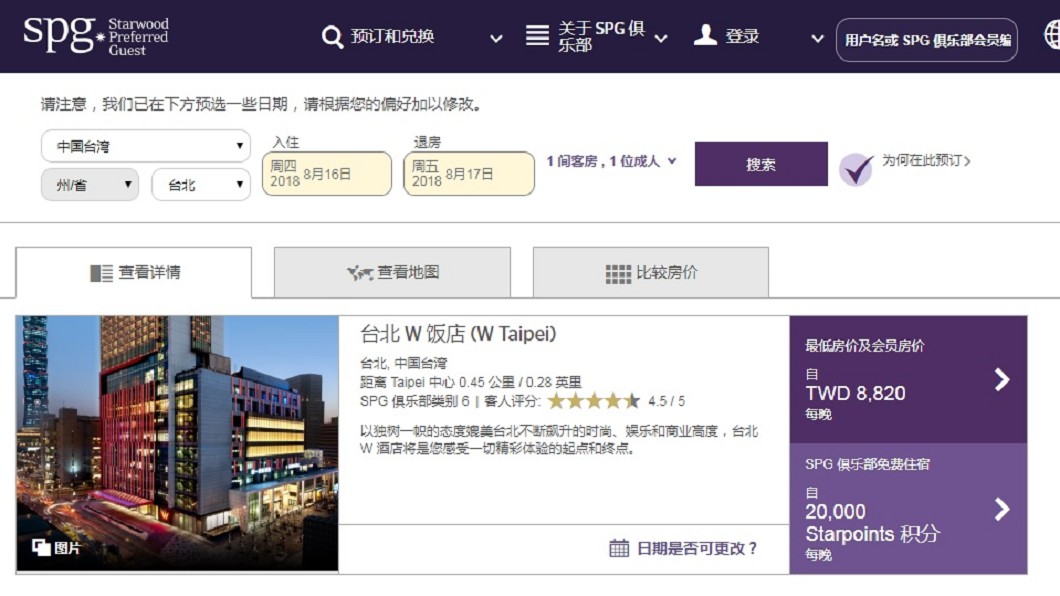Click the arrow chevron in TWD 8,820 panel
This screenshot has width=1060, height=596.
tap(1003, 379)
